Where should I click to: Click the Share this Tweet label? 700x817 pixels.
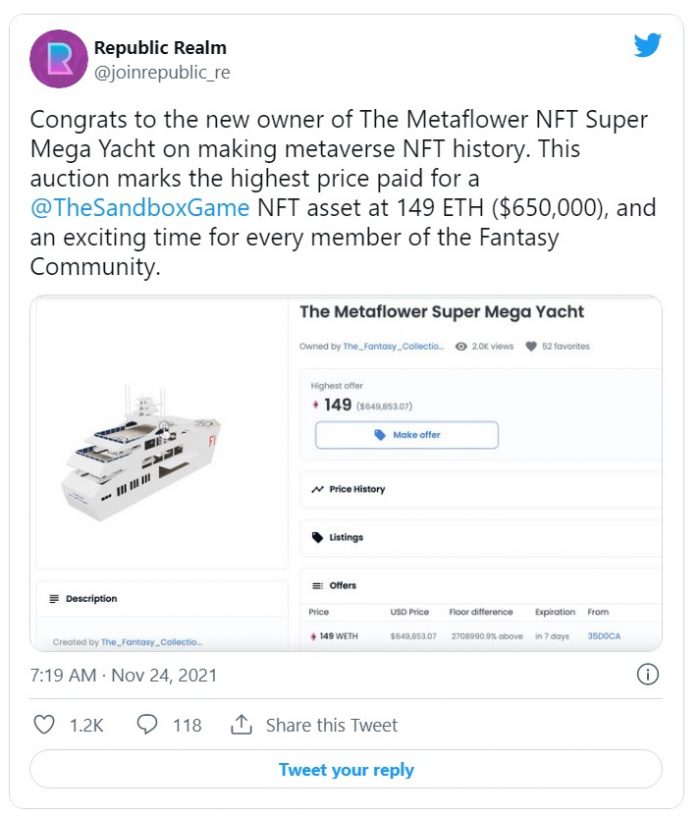pyautogui.click(x=331, y=725)
